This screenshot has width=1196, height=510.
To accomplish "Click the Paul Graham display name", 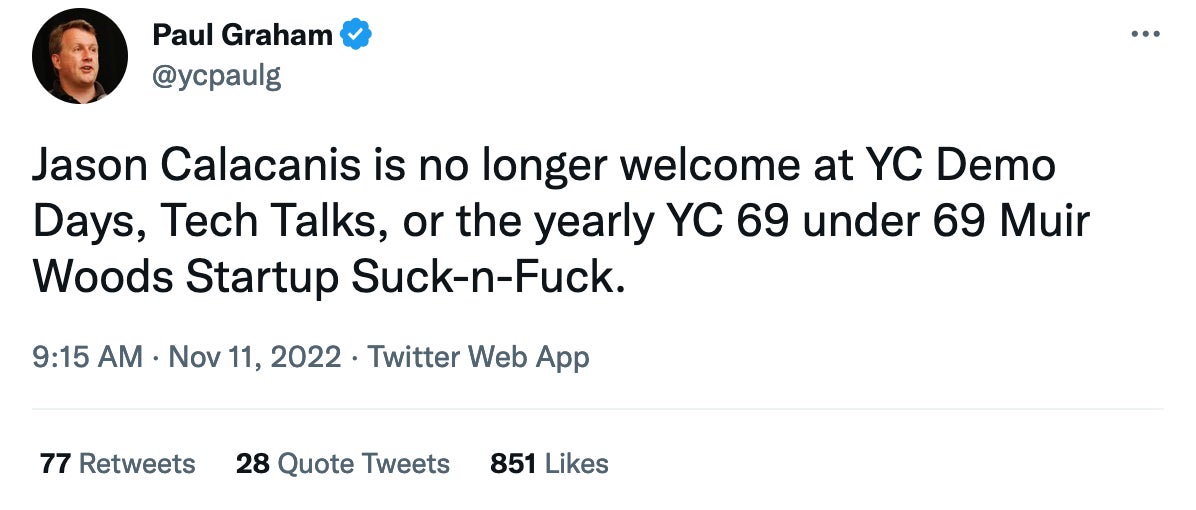I will [x=242, y=35].
